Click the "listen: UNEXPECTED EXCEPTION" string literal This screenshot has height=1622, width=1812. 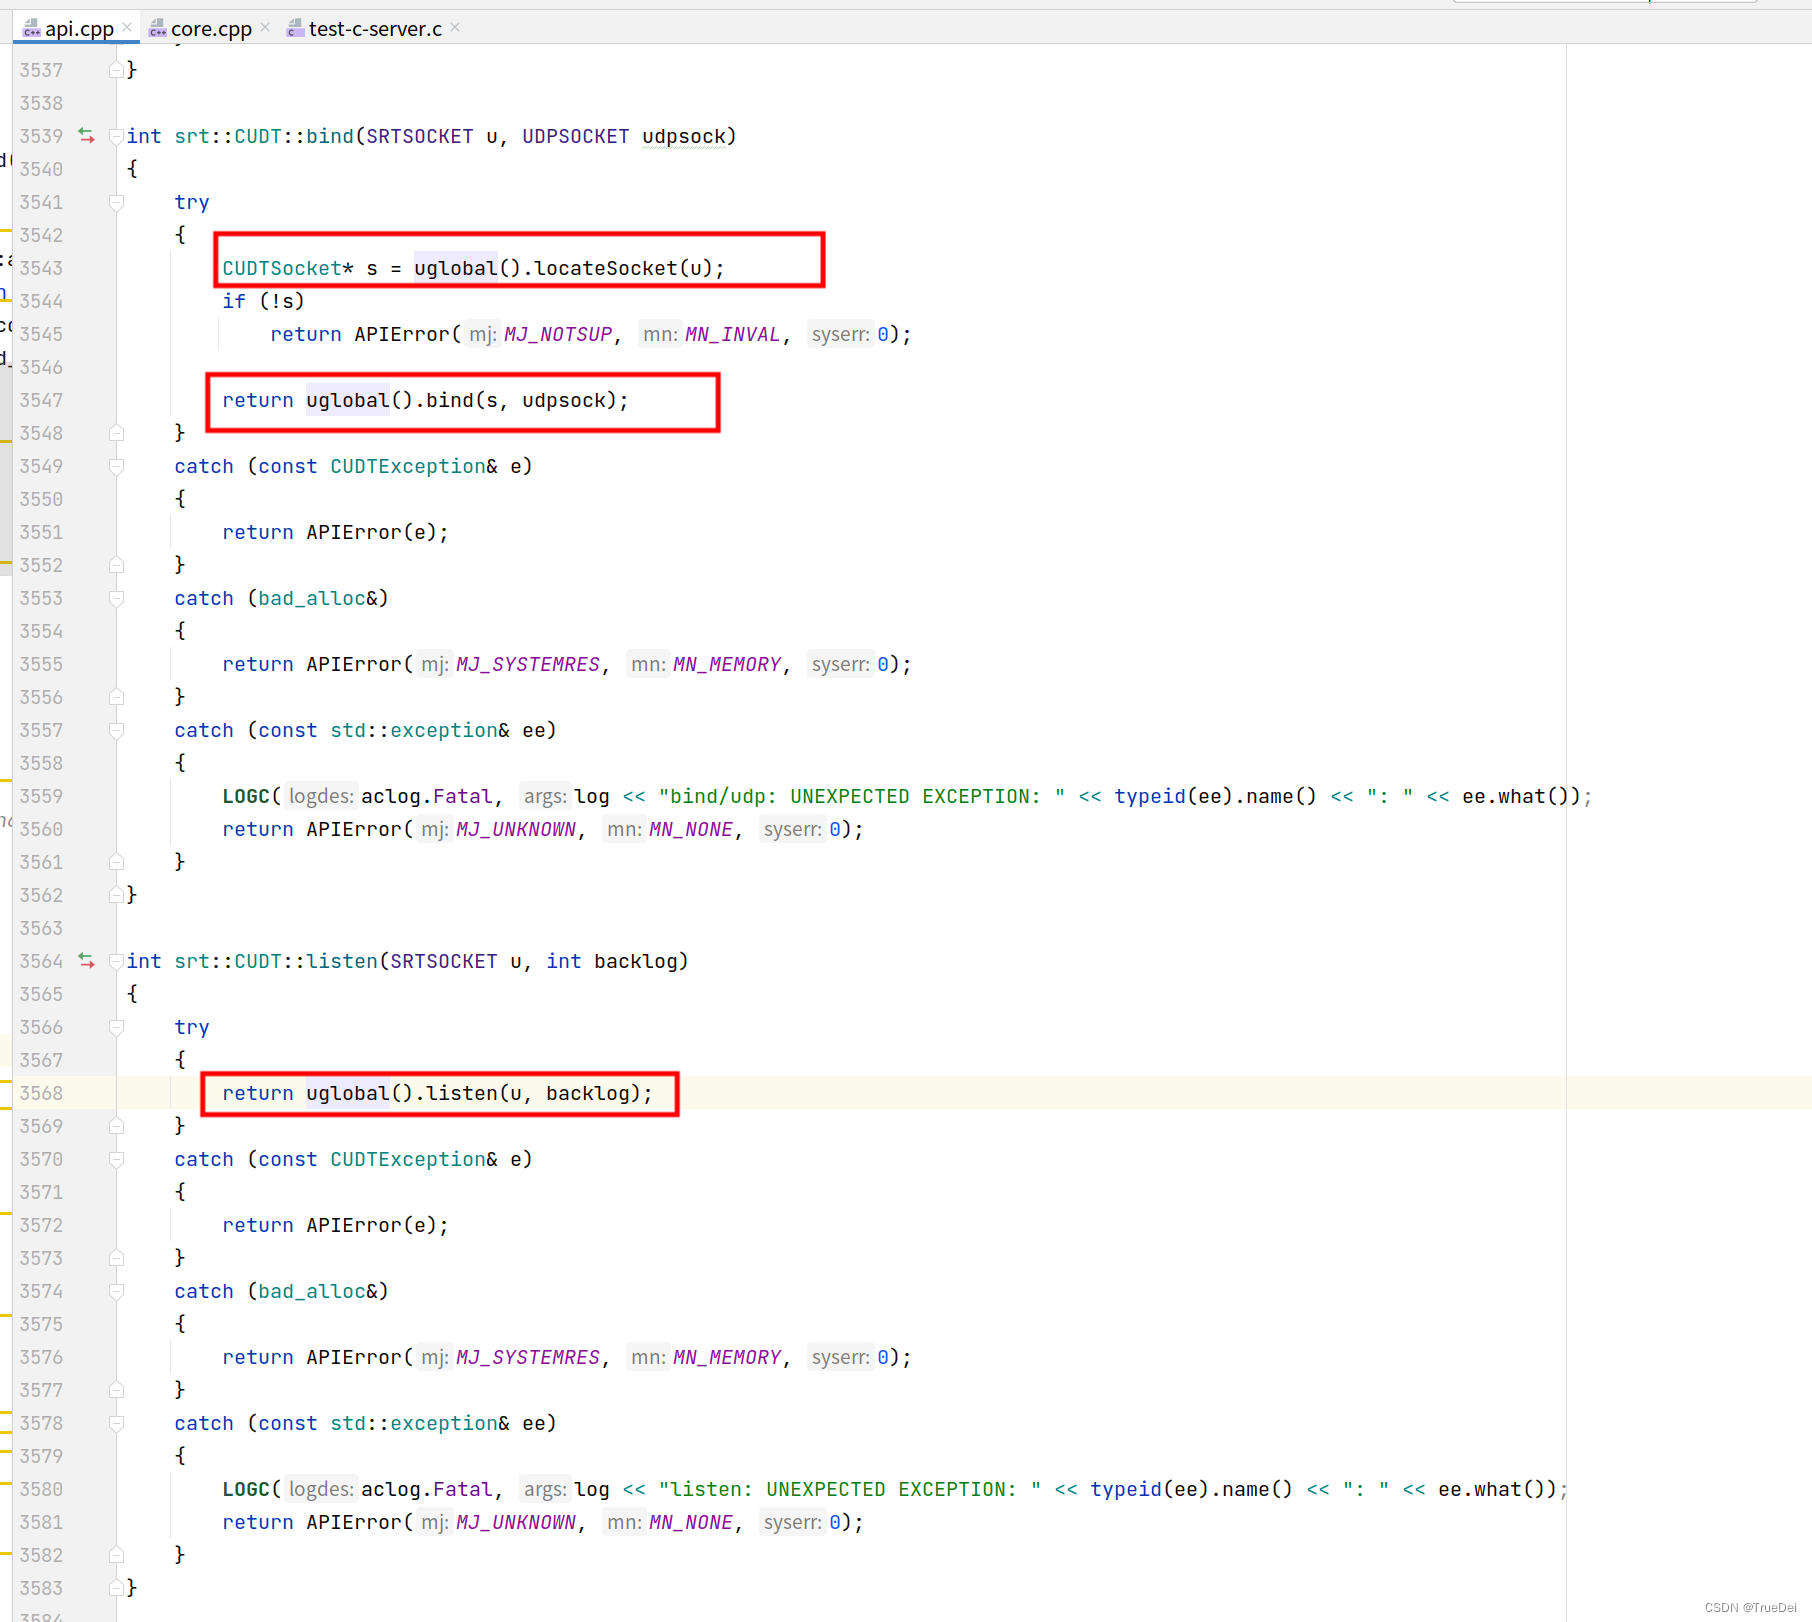coord(849,1489)
